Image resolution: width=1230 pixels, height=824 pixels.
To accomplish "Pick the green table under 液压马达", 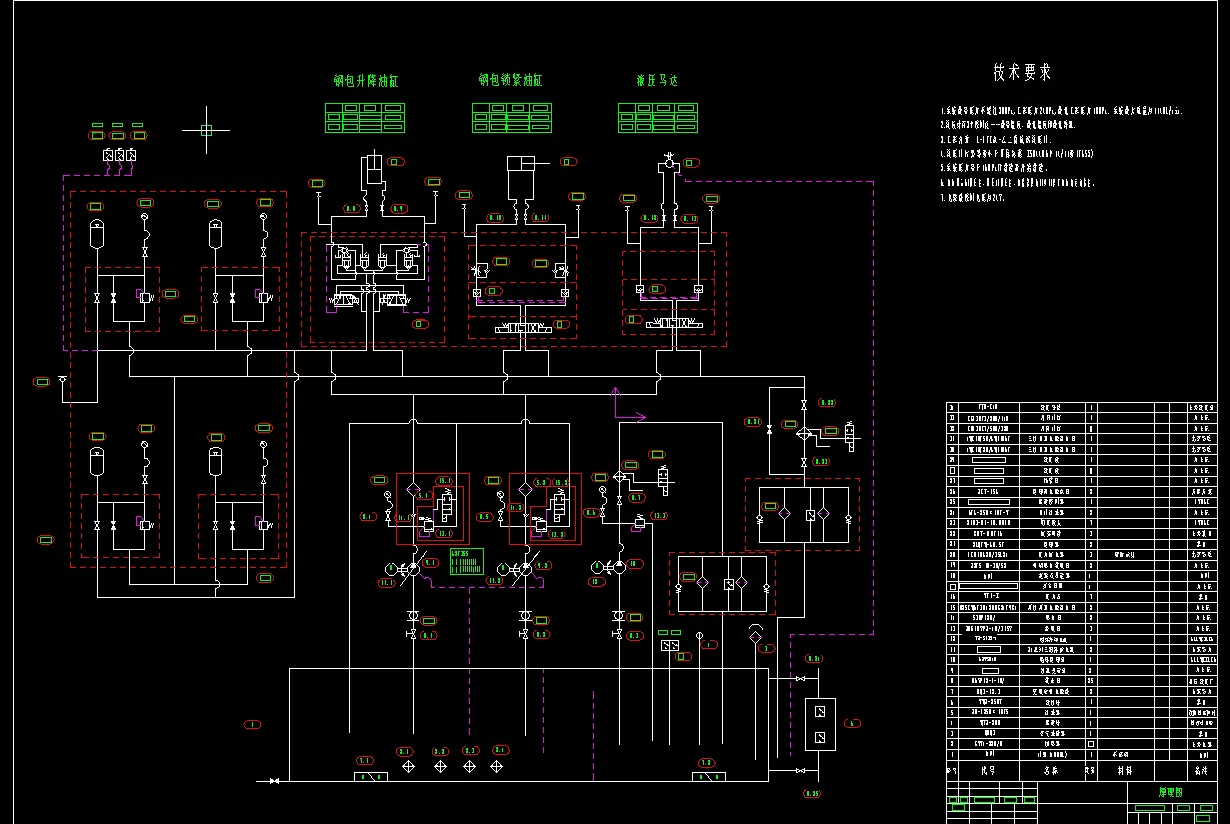I will tap(658, 117).
